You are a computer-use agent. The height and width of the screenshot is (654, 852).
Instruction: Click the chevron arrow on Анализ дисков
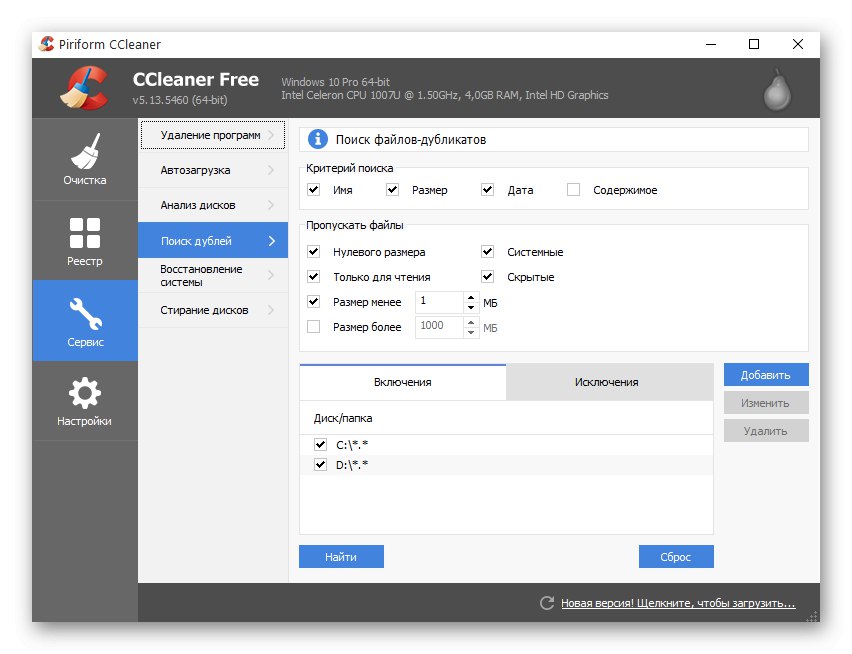click(271, 205)
